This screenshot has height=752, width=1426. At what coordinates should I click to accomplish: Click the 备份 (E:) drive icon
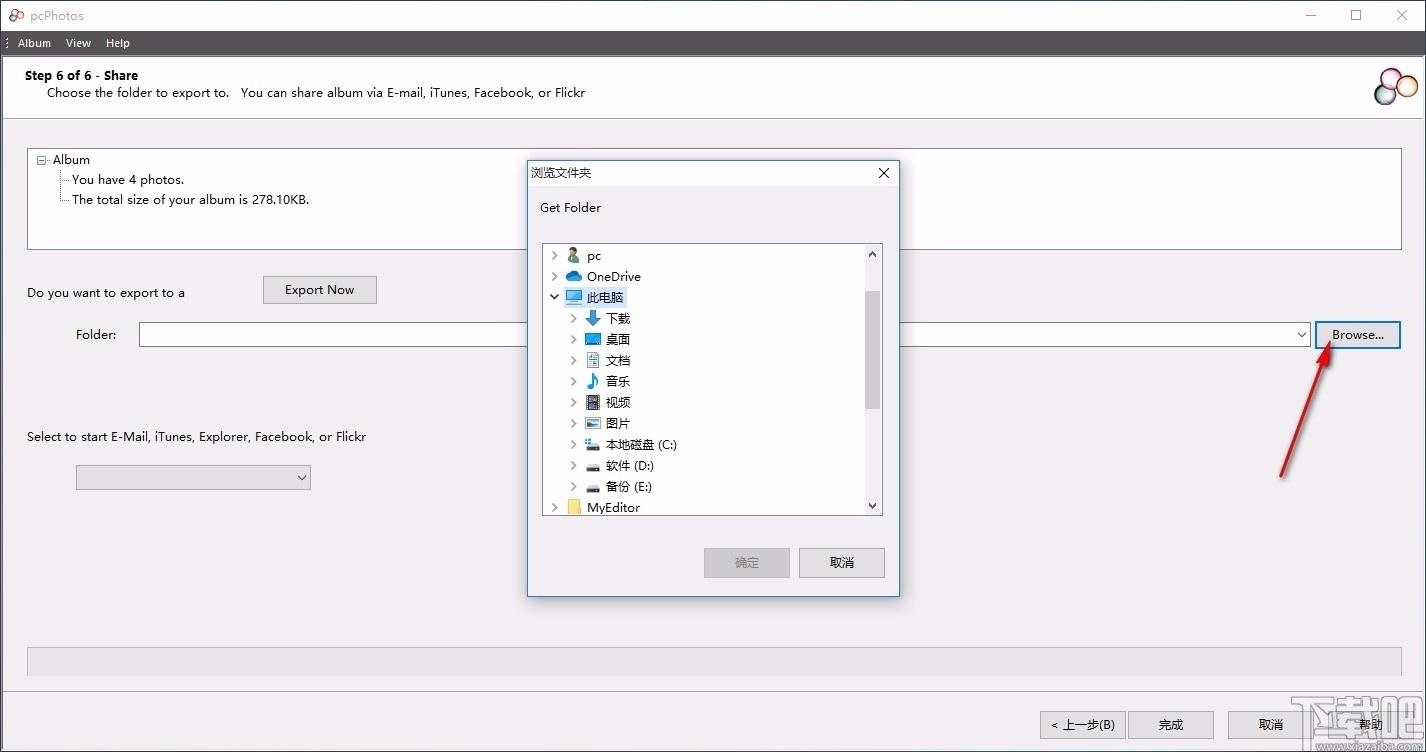[593, 487]
